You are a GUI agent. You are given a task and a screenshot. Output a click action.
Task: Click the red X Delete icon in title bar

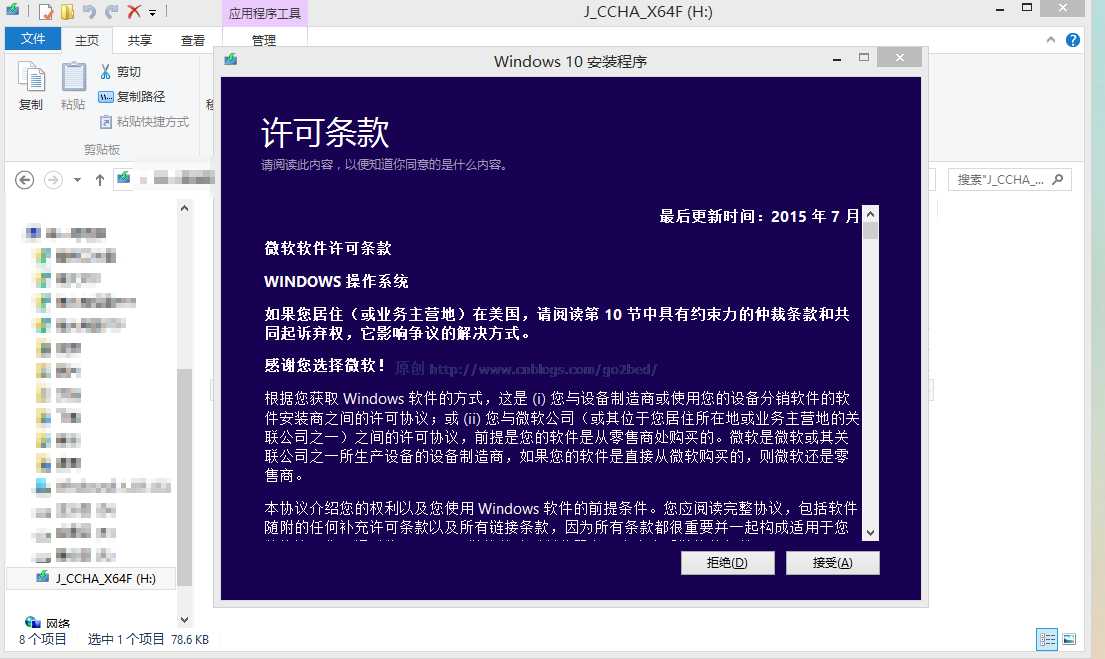pos(134,11)
